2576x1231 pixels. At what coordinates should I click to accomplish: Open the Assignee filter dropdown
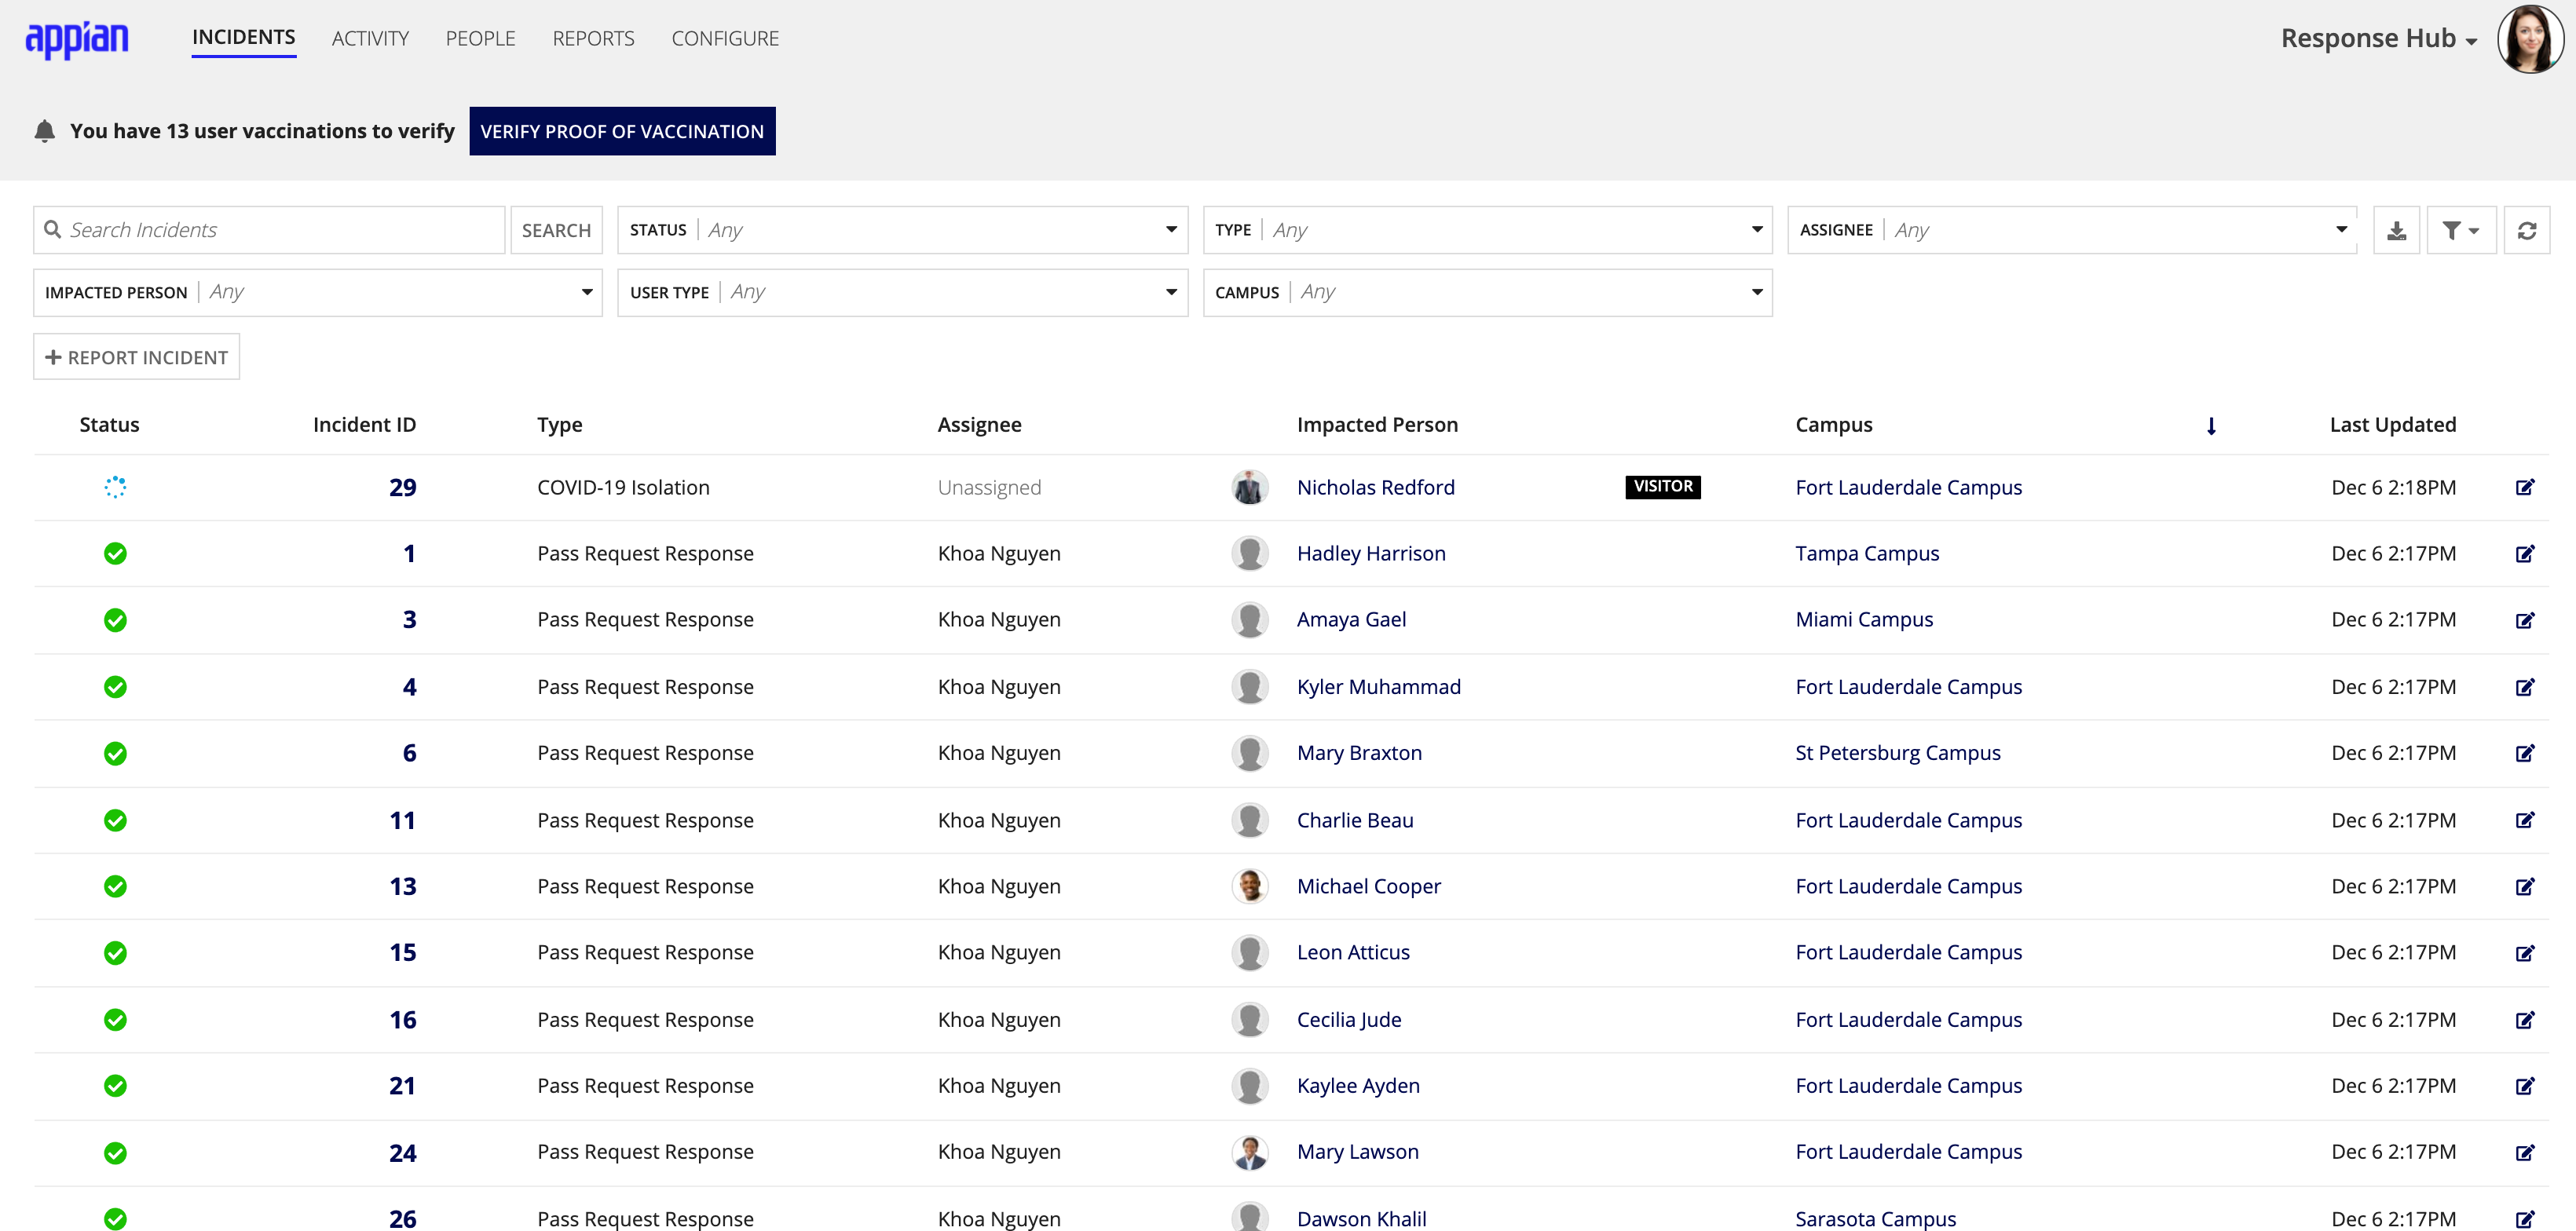(x=2072, y=230)
